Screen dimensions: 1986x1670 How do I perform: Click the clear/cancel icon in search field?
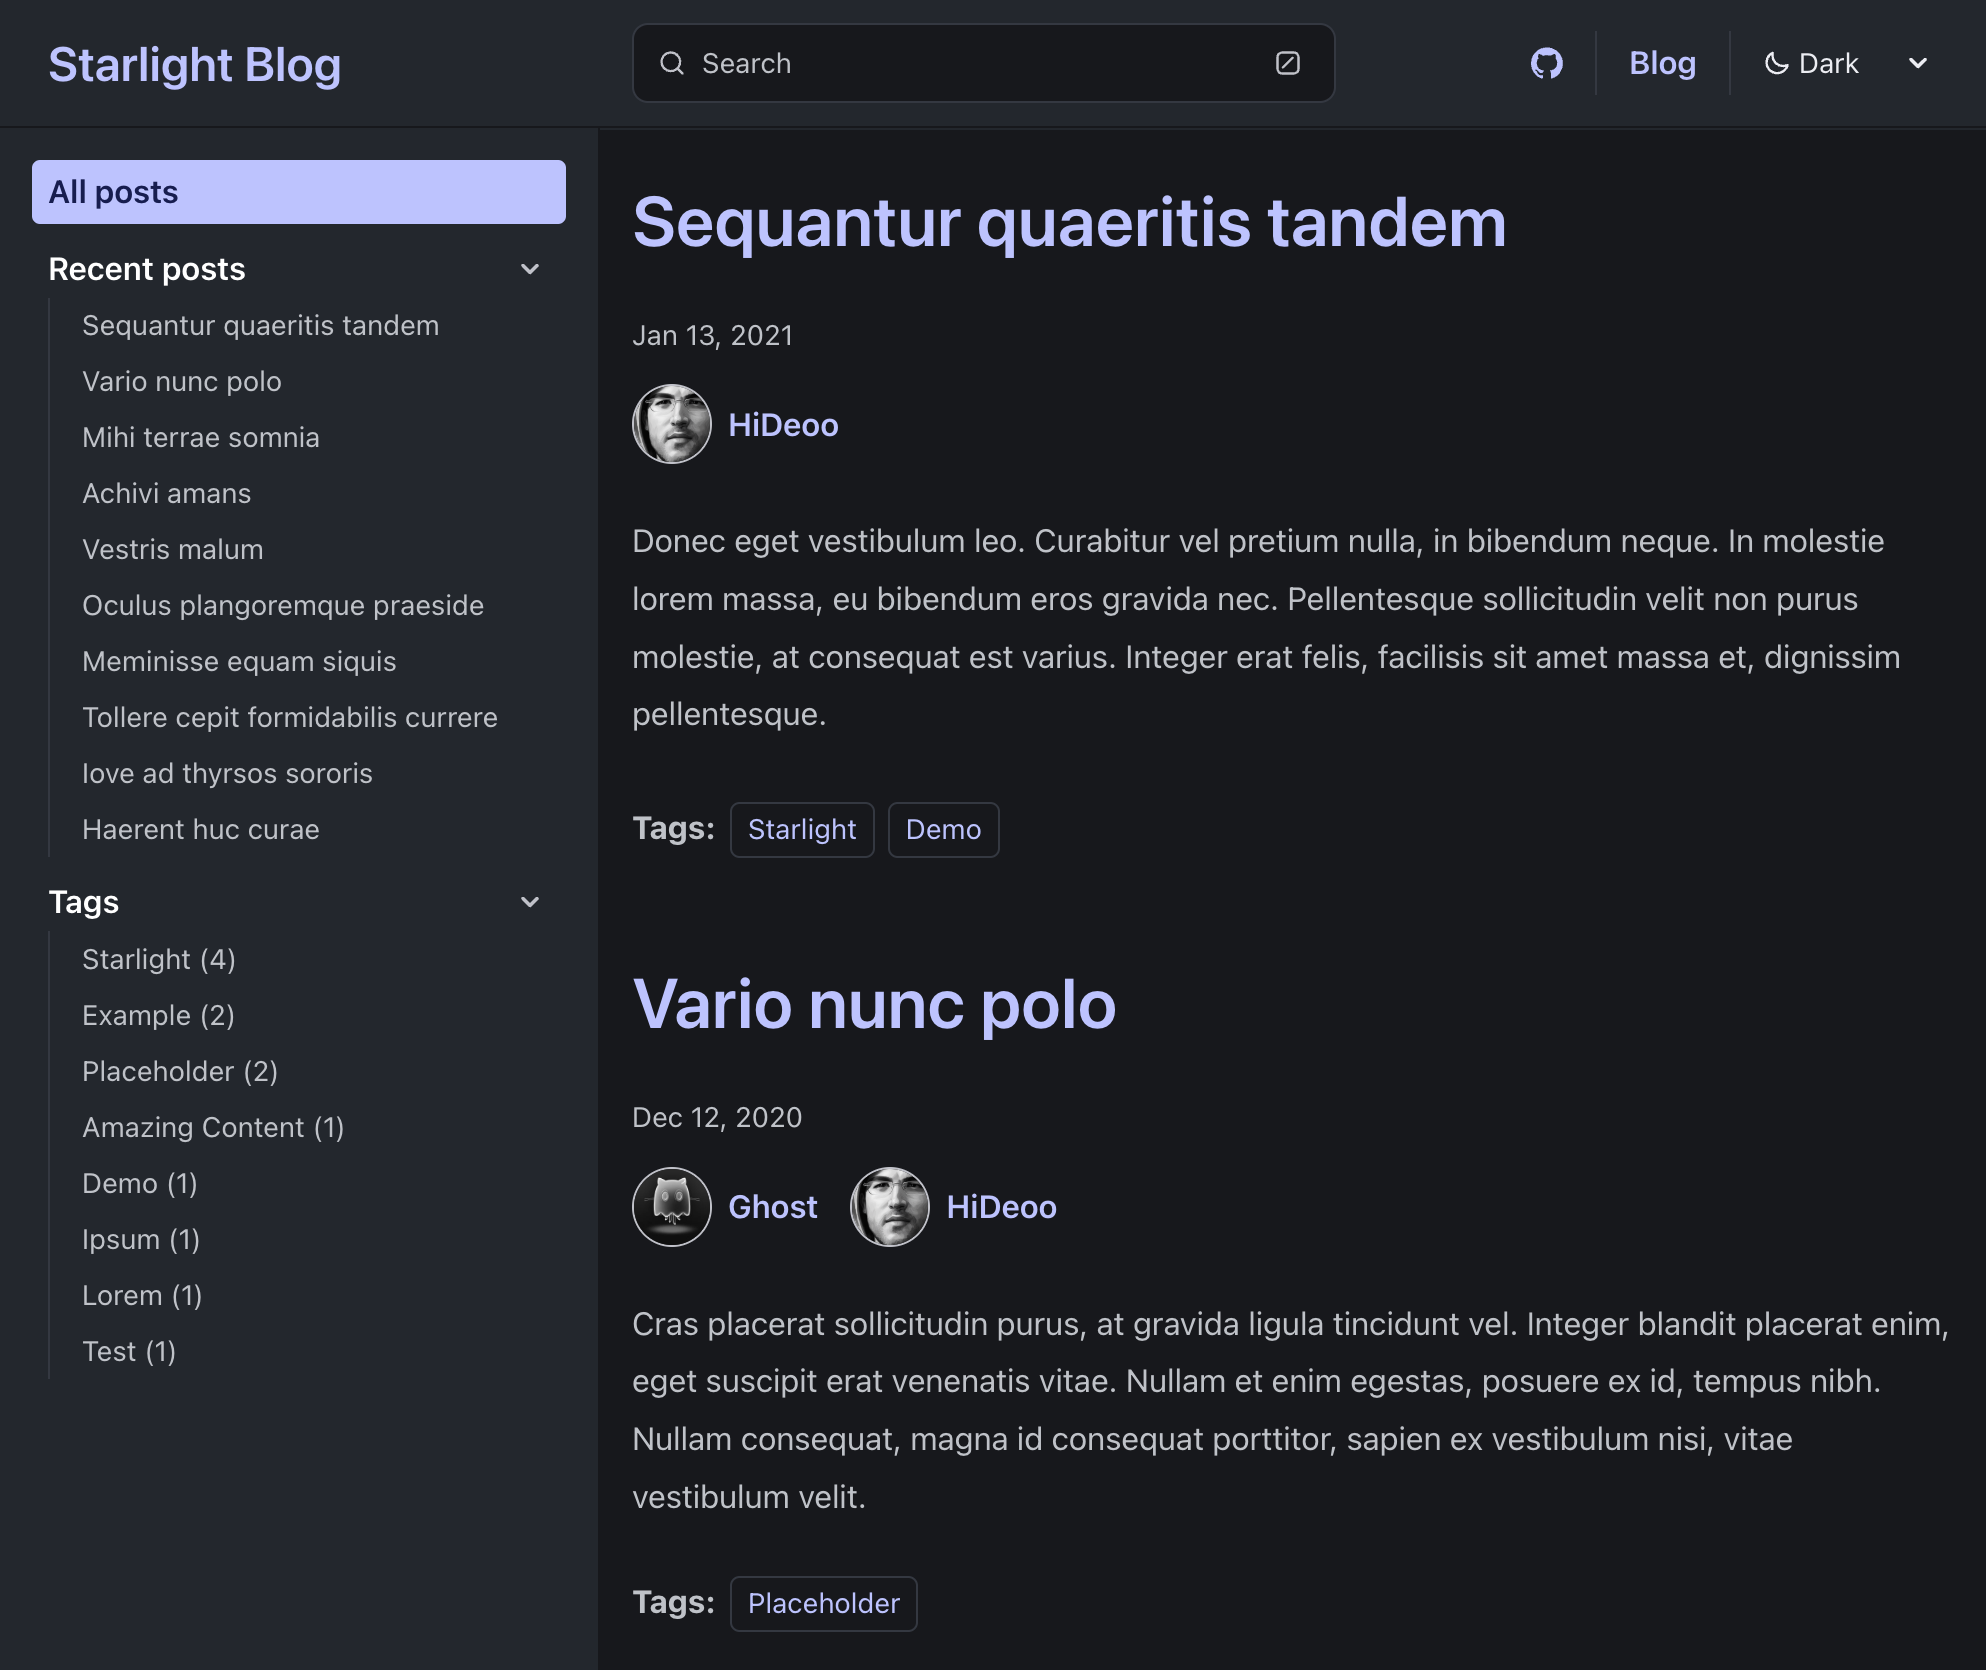(x=1289, y=63)
